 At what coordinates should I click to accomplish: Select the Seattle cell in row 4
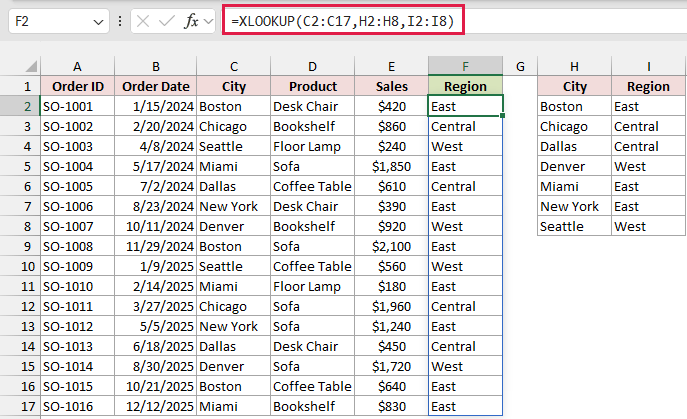pyautogui.click(x=234, y=146)
